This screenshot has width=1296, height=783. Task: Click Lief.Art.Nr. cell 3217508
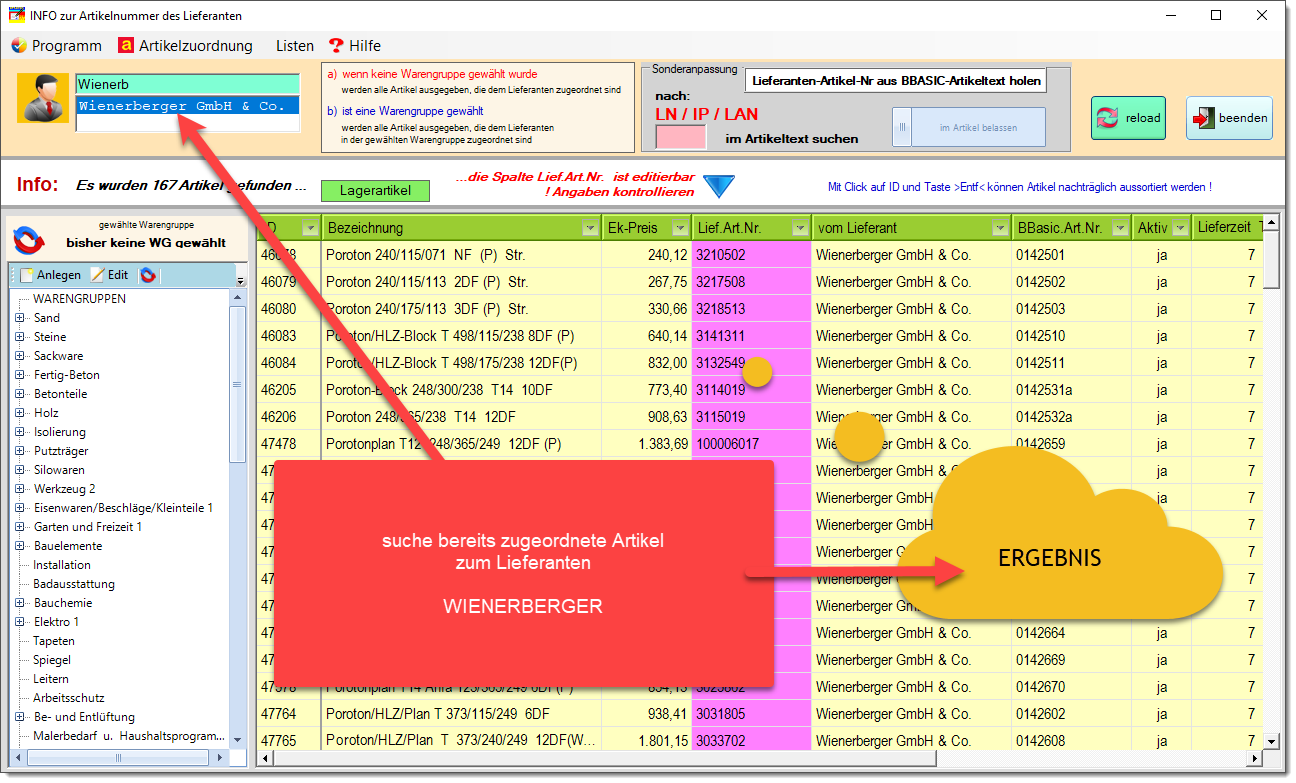751,282
